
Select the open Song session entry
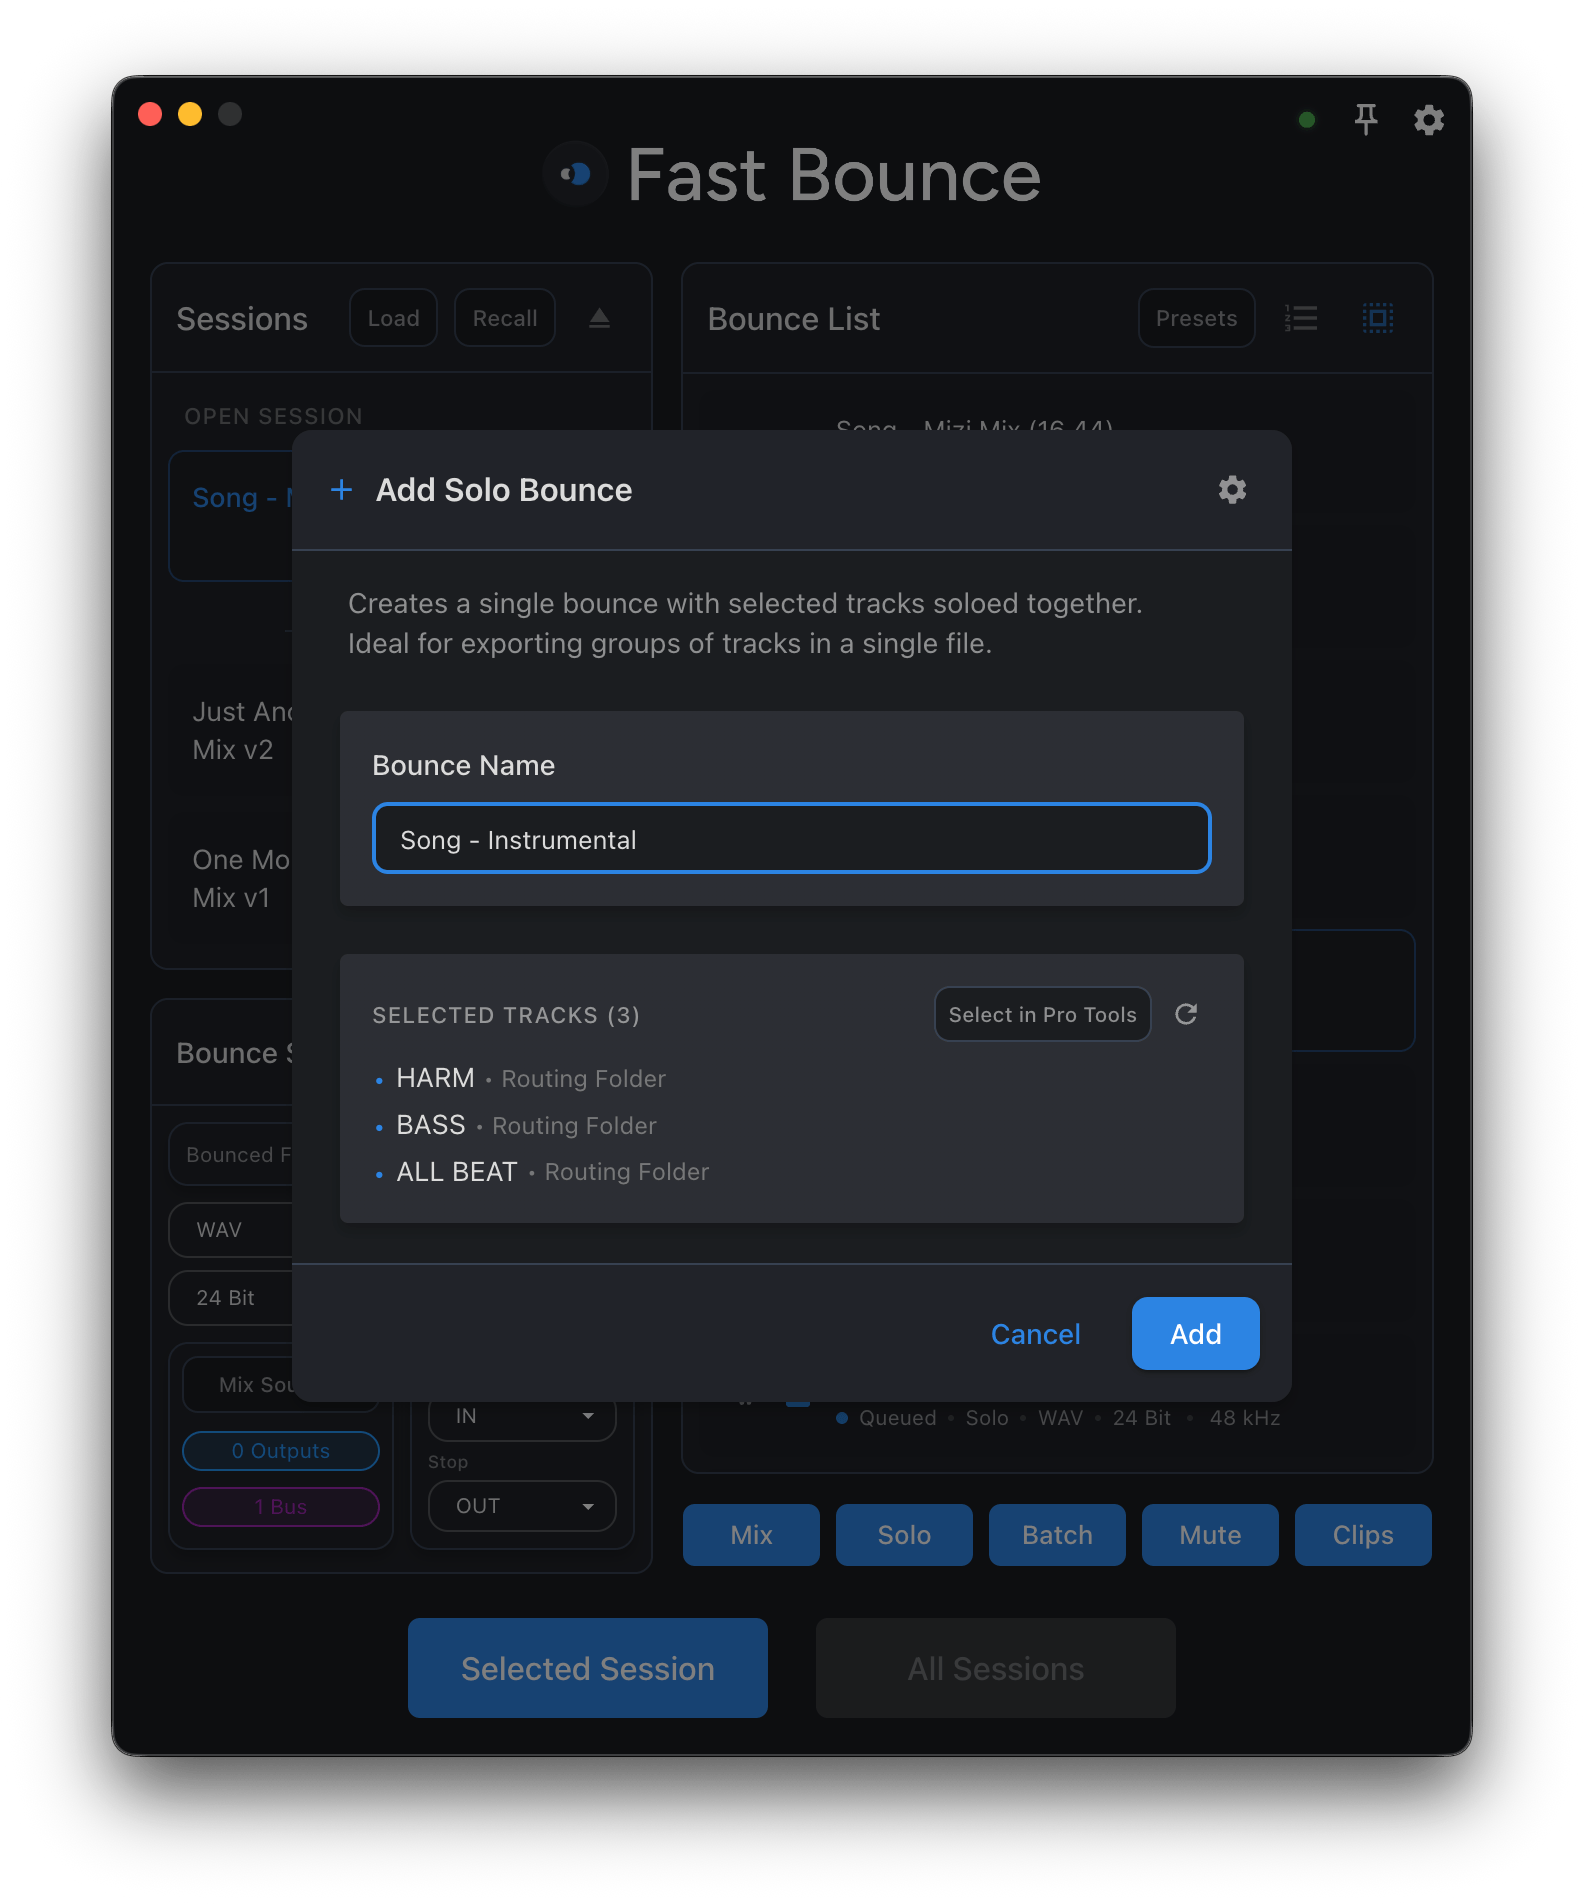(x=231, y=516)
